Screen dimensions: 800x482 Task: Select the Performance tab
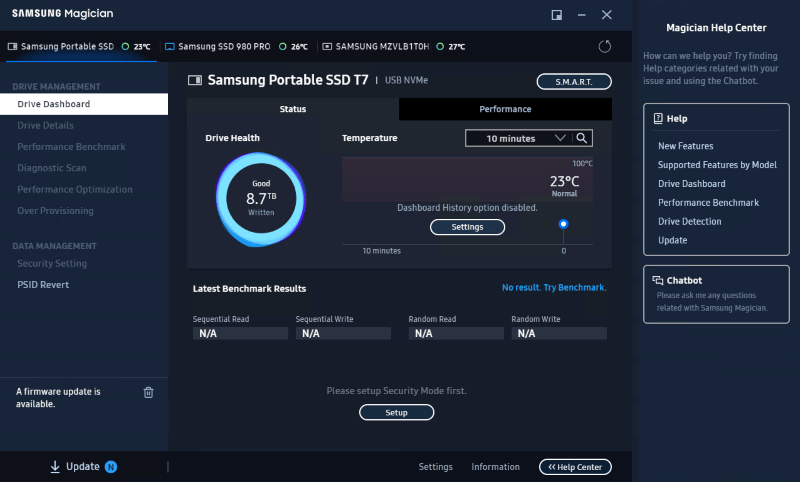[x=505, y=109]
